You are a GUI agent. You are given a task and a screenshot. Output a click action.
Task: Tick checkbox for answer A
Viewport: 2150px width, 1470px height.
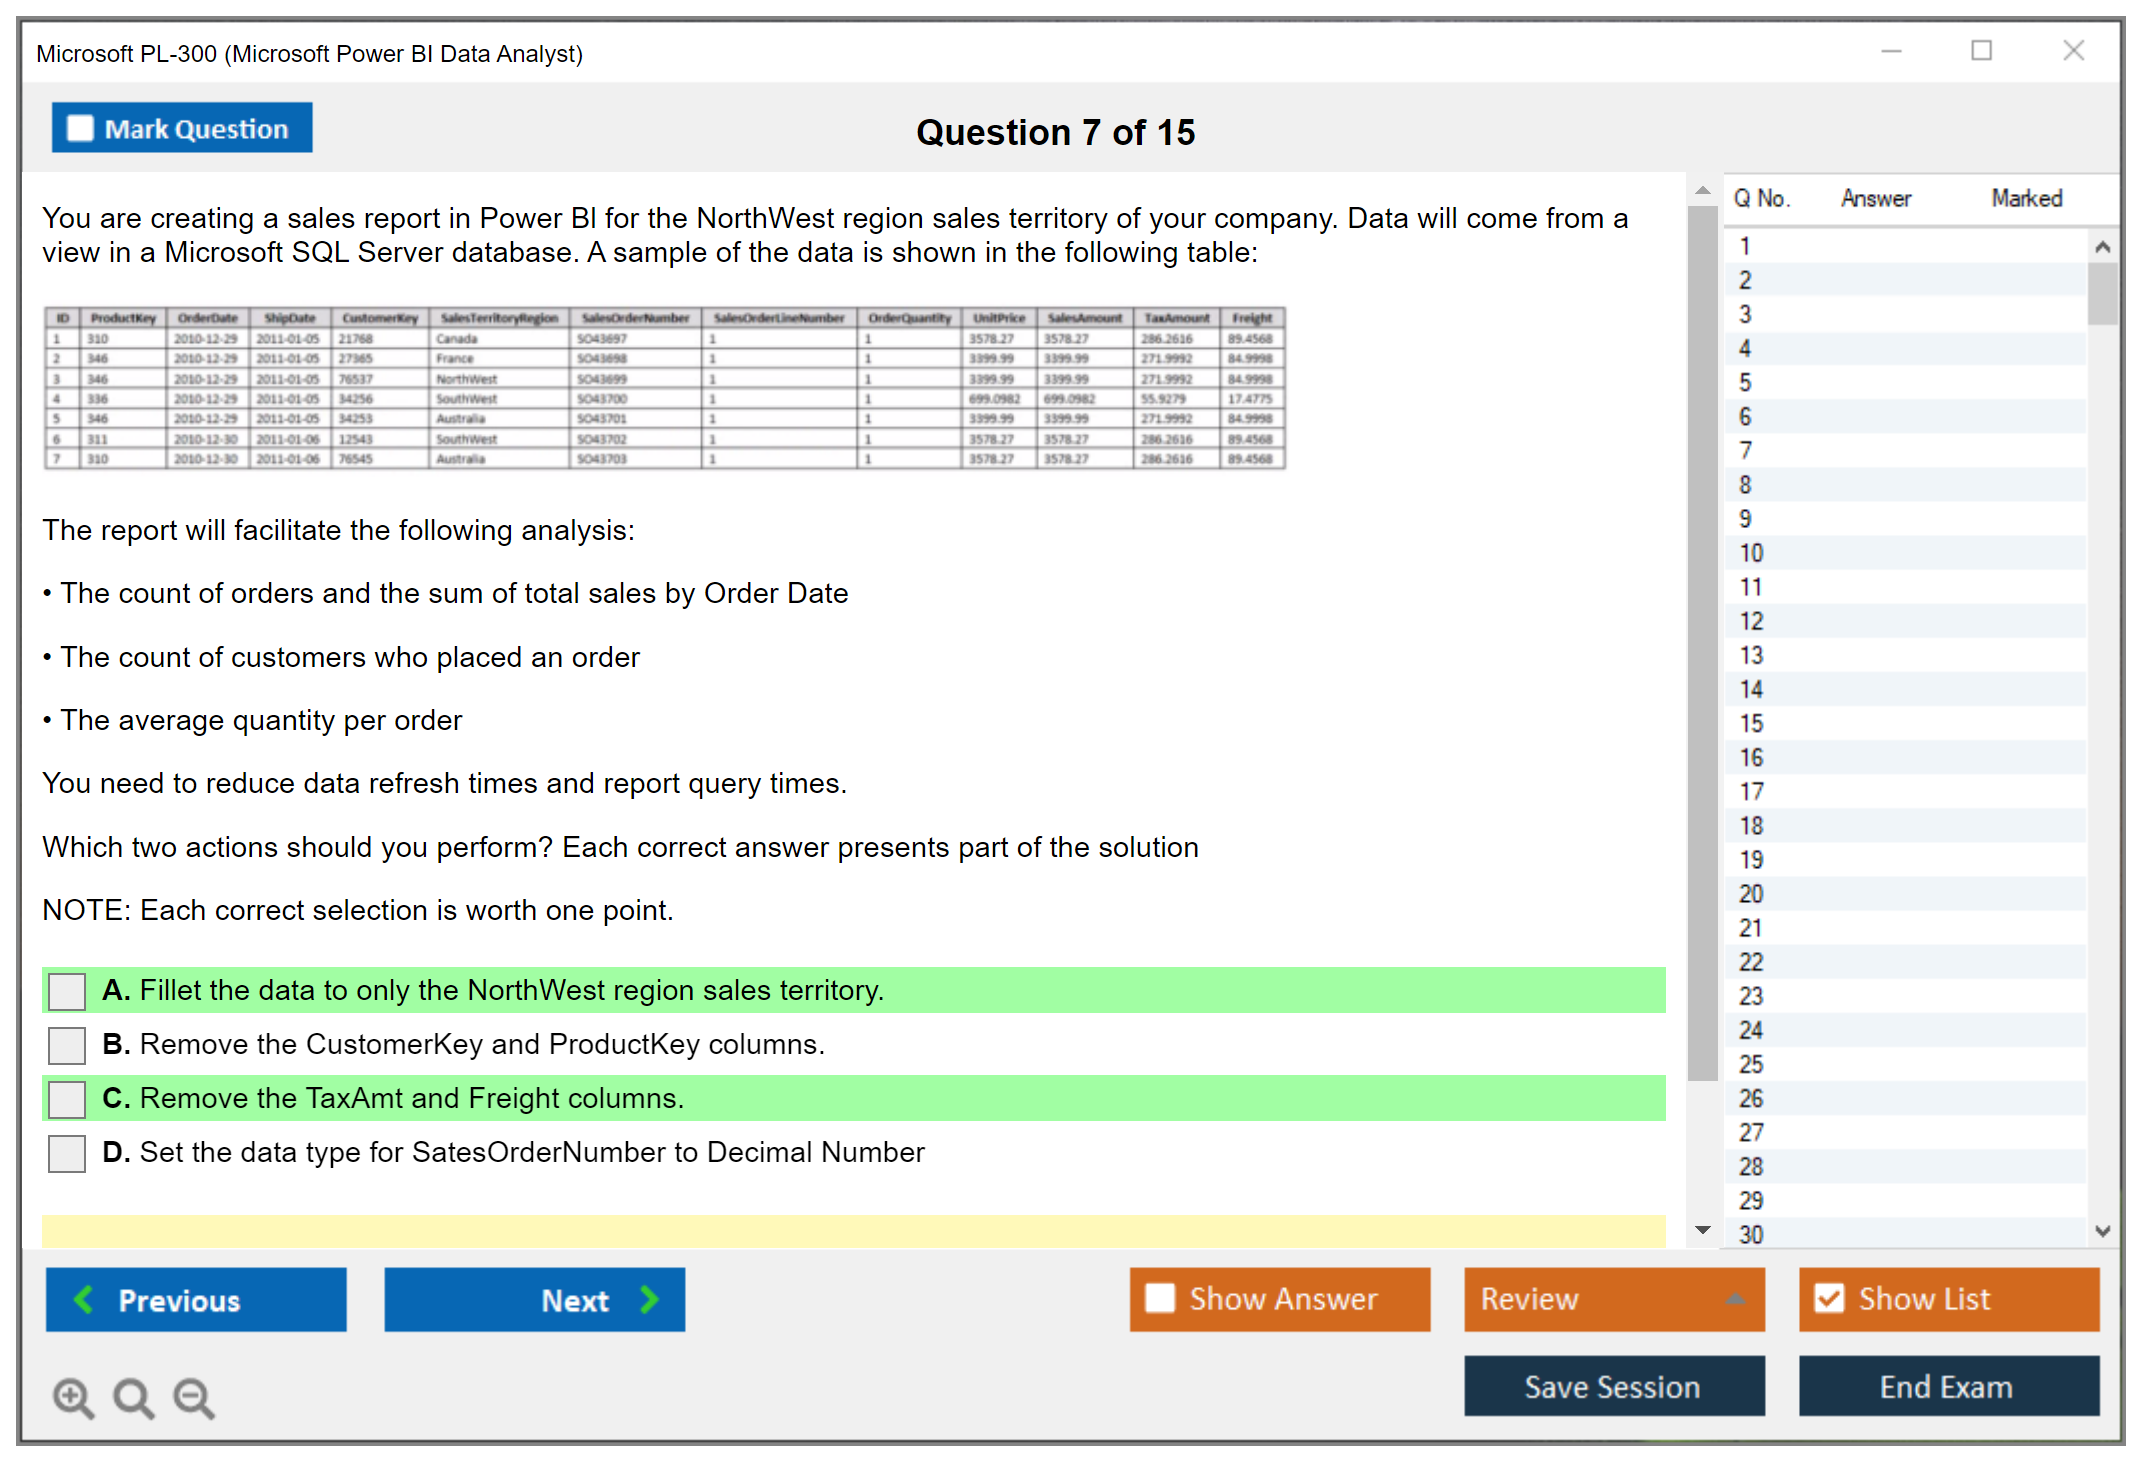tap(67, 991)
